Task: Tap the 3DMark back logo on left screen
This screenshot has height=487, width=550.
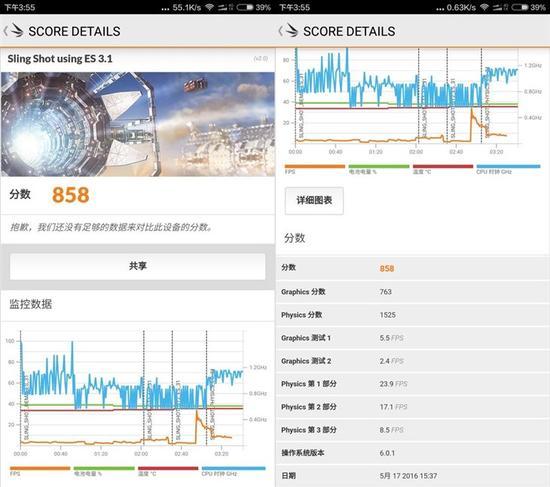Action: click(x=13, y=31)
